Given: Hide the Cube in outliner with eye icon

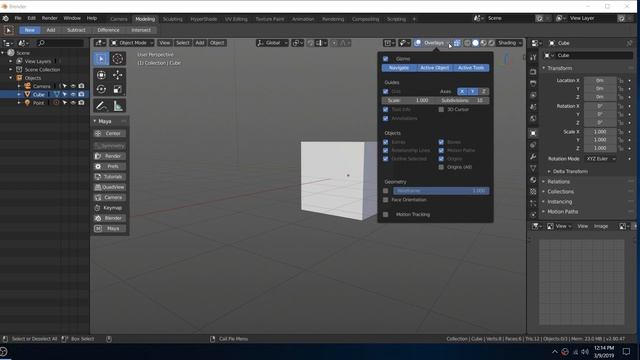Looking at the screenshot, I should (73, 94).
